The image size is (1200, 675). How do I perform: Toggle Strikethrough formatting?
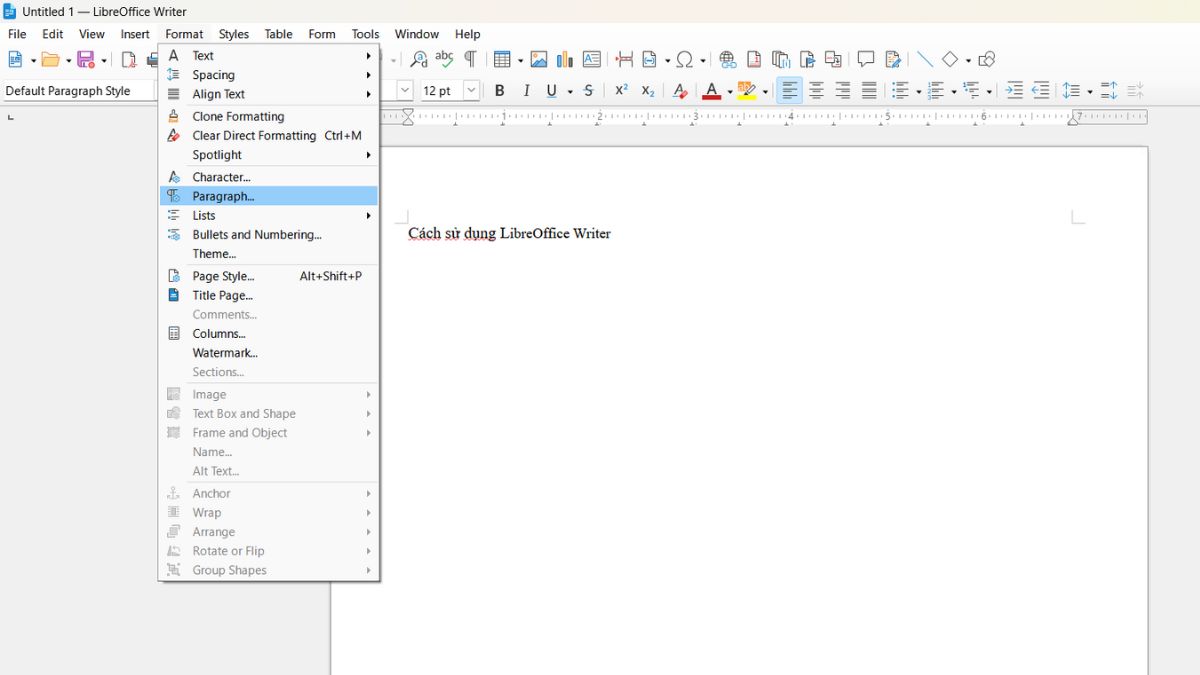(588, 91)
